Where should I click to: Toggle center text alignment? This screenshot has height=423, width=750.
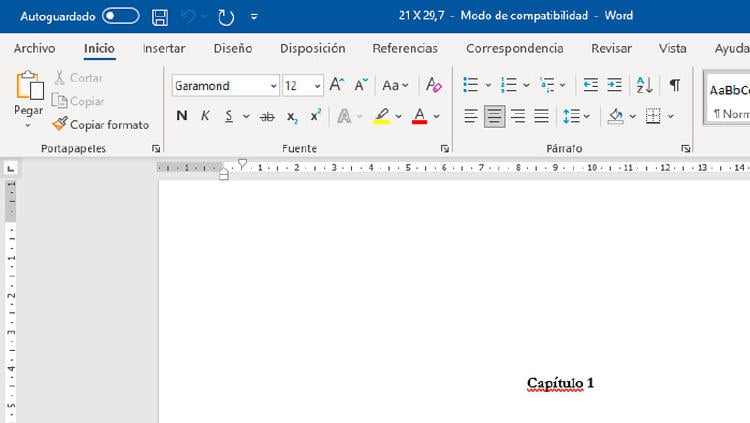(494, 117)
